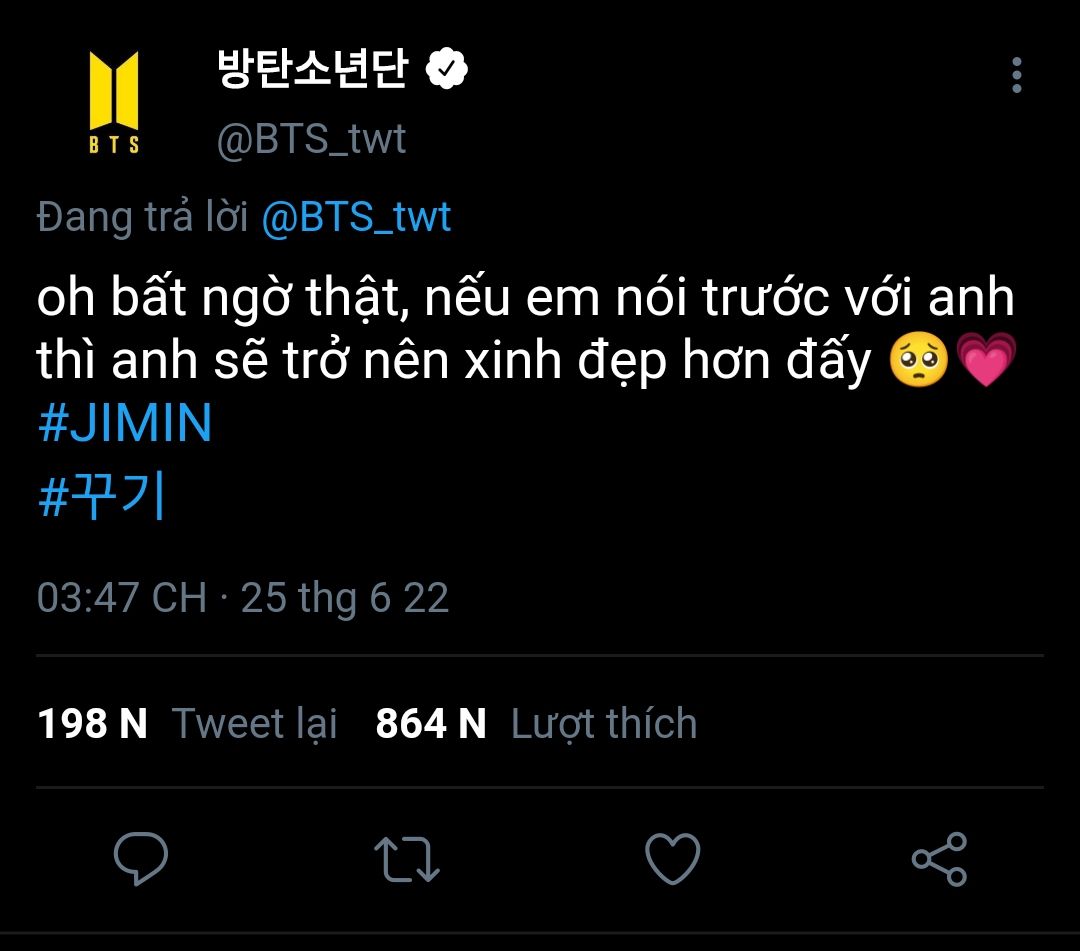Open the BTS logo profile picture

point(114,103)
